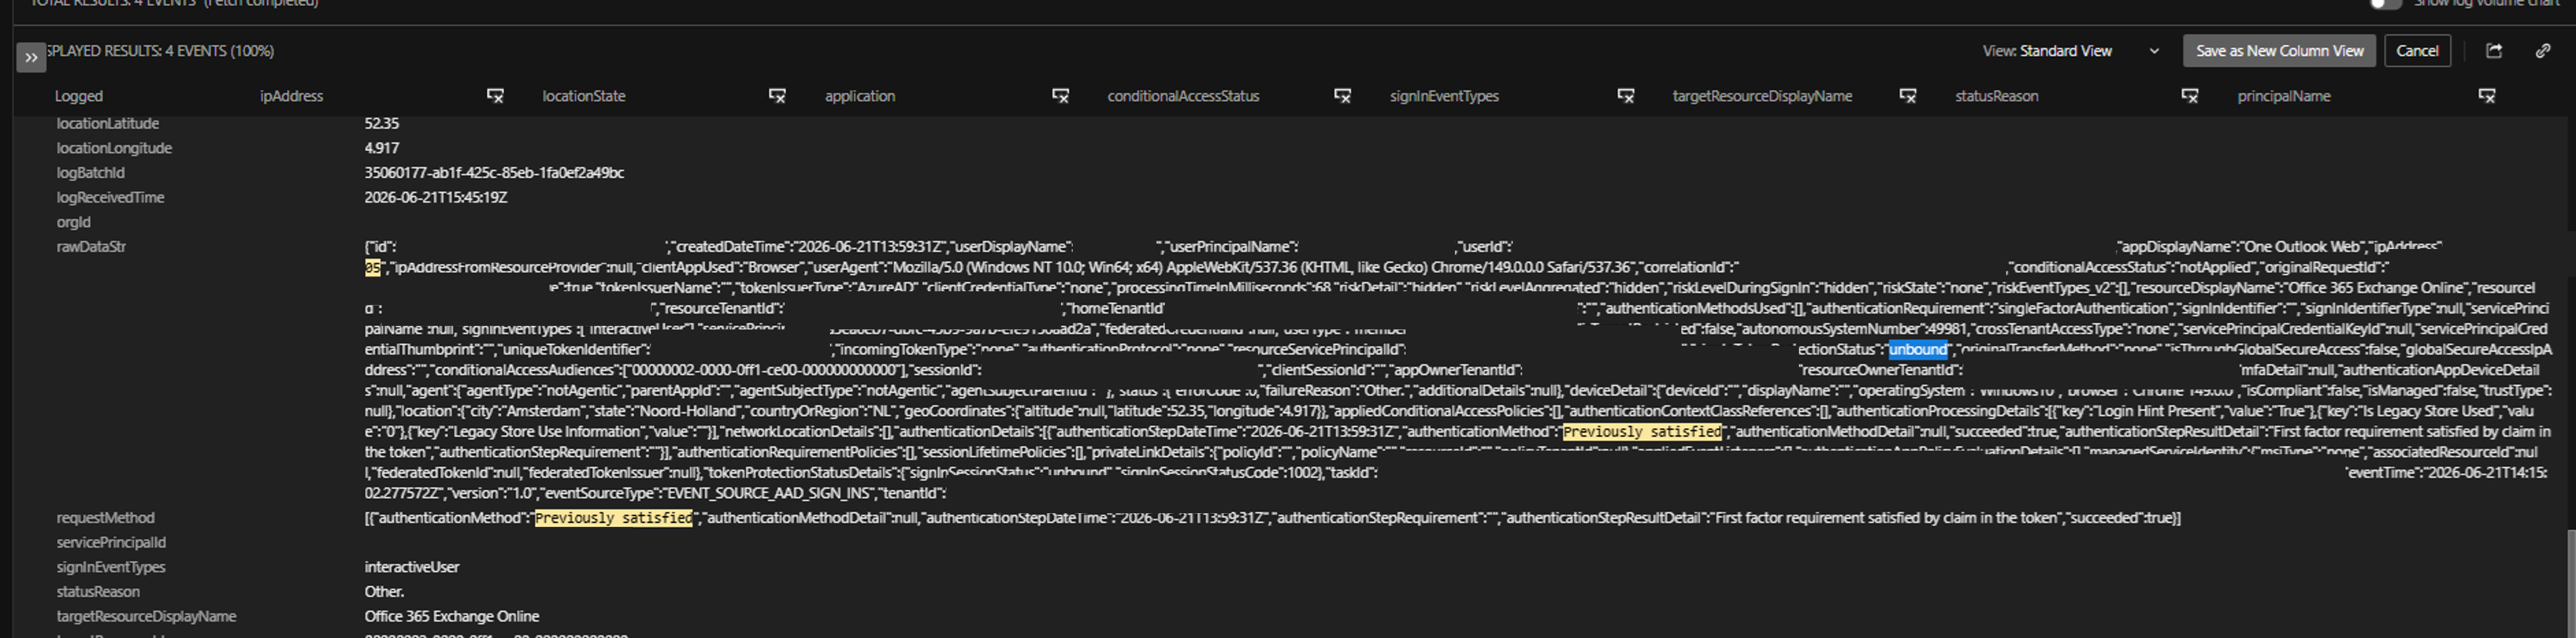Select the servicePrincipalId field name
Image resolution: width=2576 pixels, height=638 pixels.
coord(112,543)
